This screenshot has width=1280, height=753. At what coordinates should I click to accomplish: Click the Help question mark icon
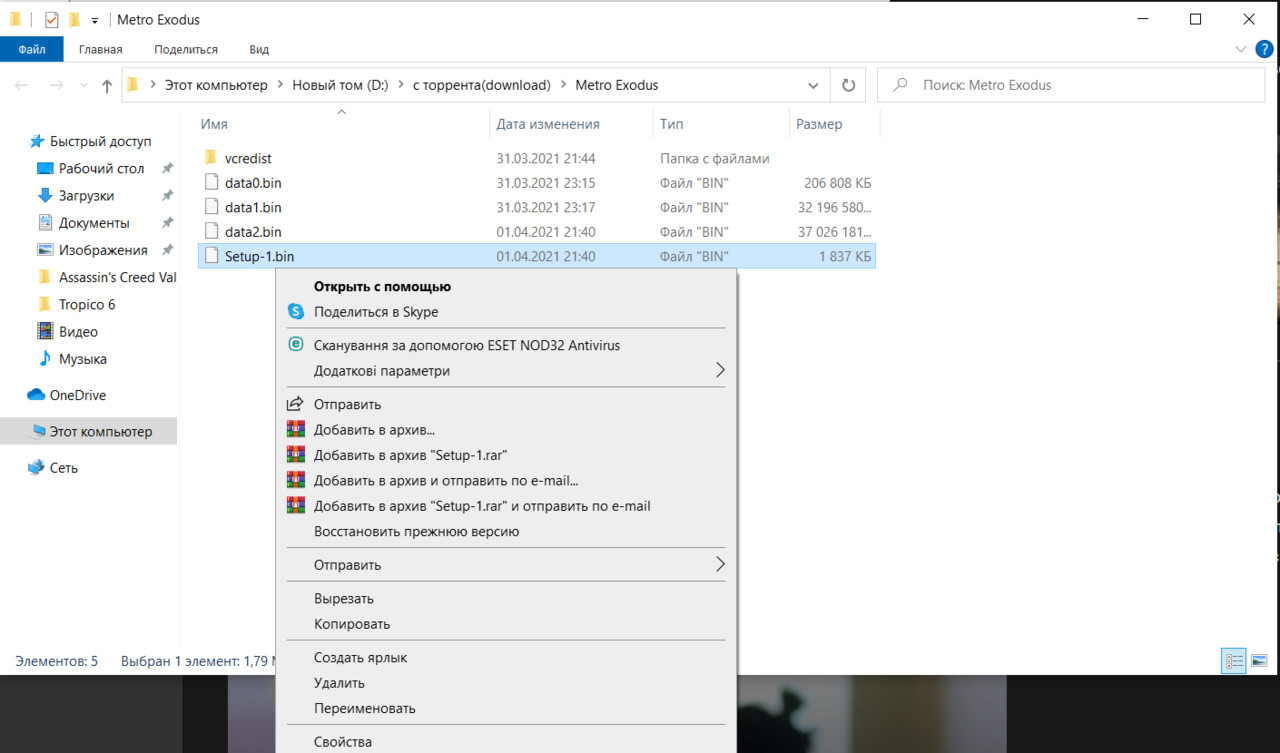[1264, 48]
